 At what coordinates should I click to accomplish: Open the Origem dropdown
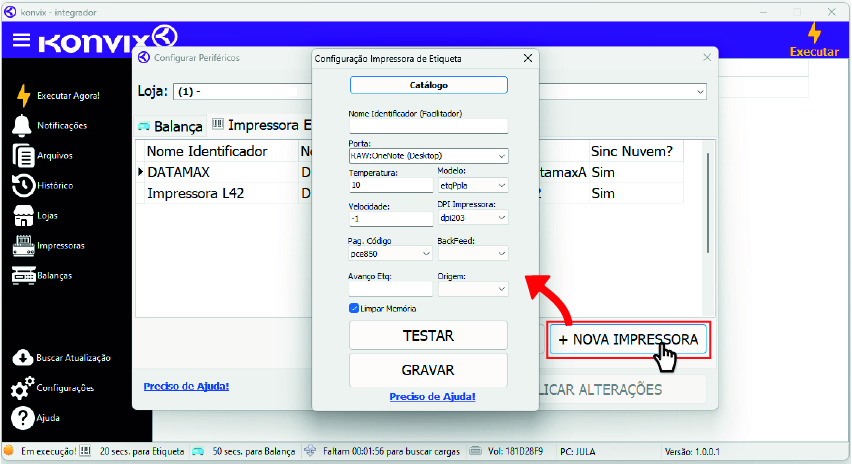pos(473,289)
